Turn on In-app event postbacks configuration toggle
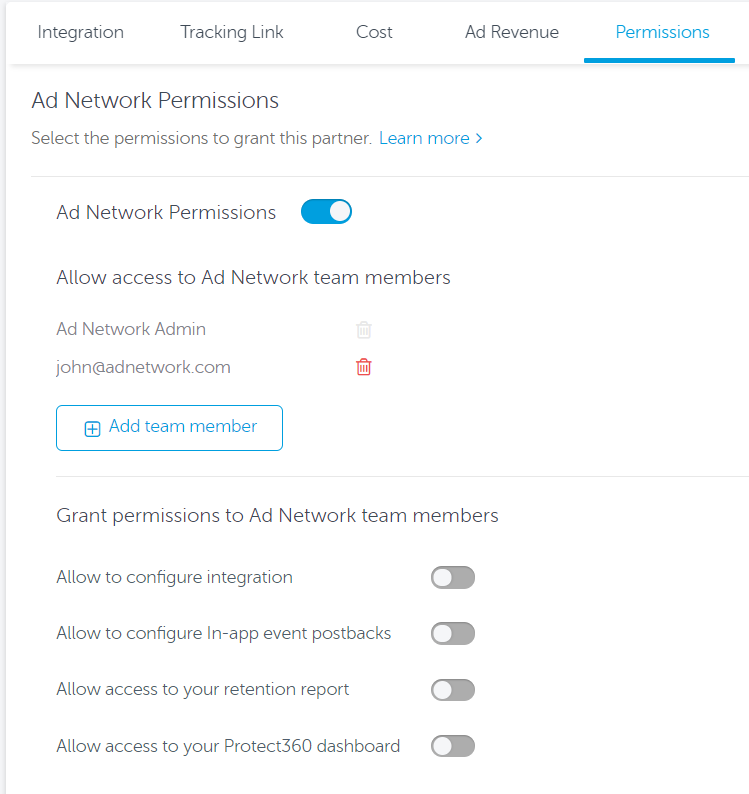The image size is (749, 794). (x=453, y=633)
